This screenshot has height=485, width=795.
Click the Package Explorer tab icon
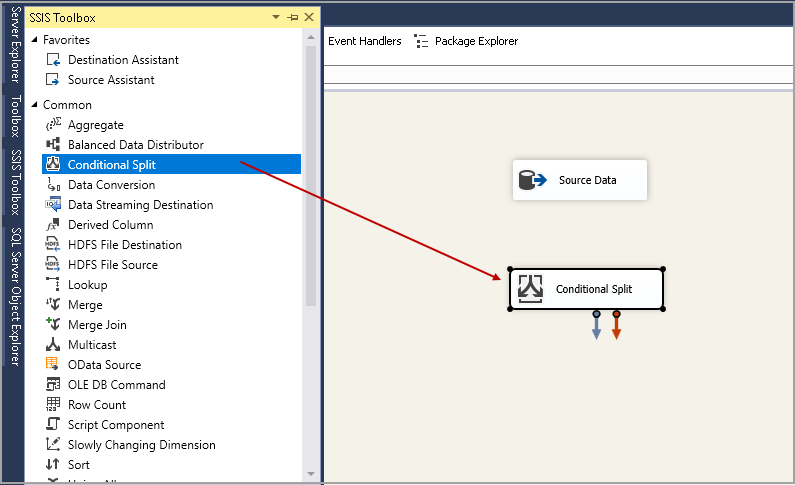[x=421, y=41]
